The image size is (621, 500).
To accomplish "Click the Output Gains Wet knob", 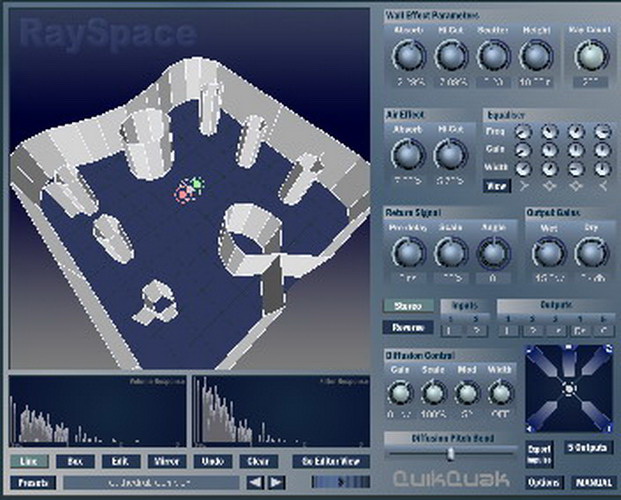I will [x=549, y=252].
